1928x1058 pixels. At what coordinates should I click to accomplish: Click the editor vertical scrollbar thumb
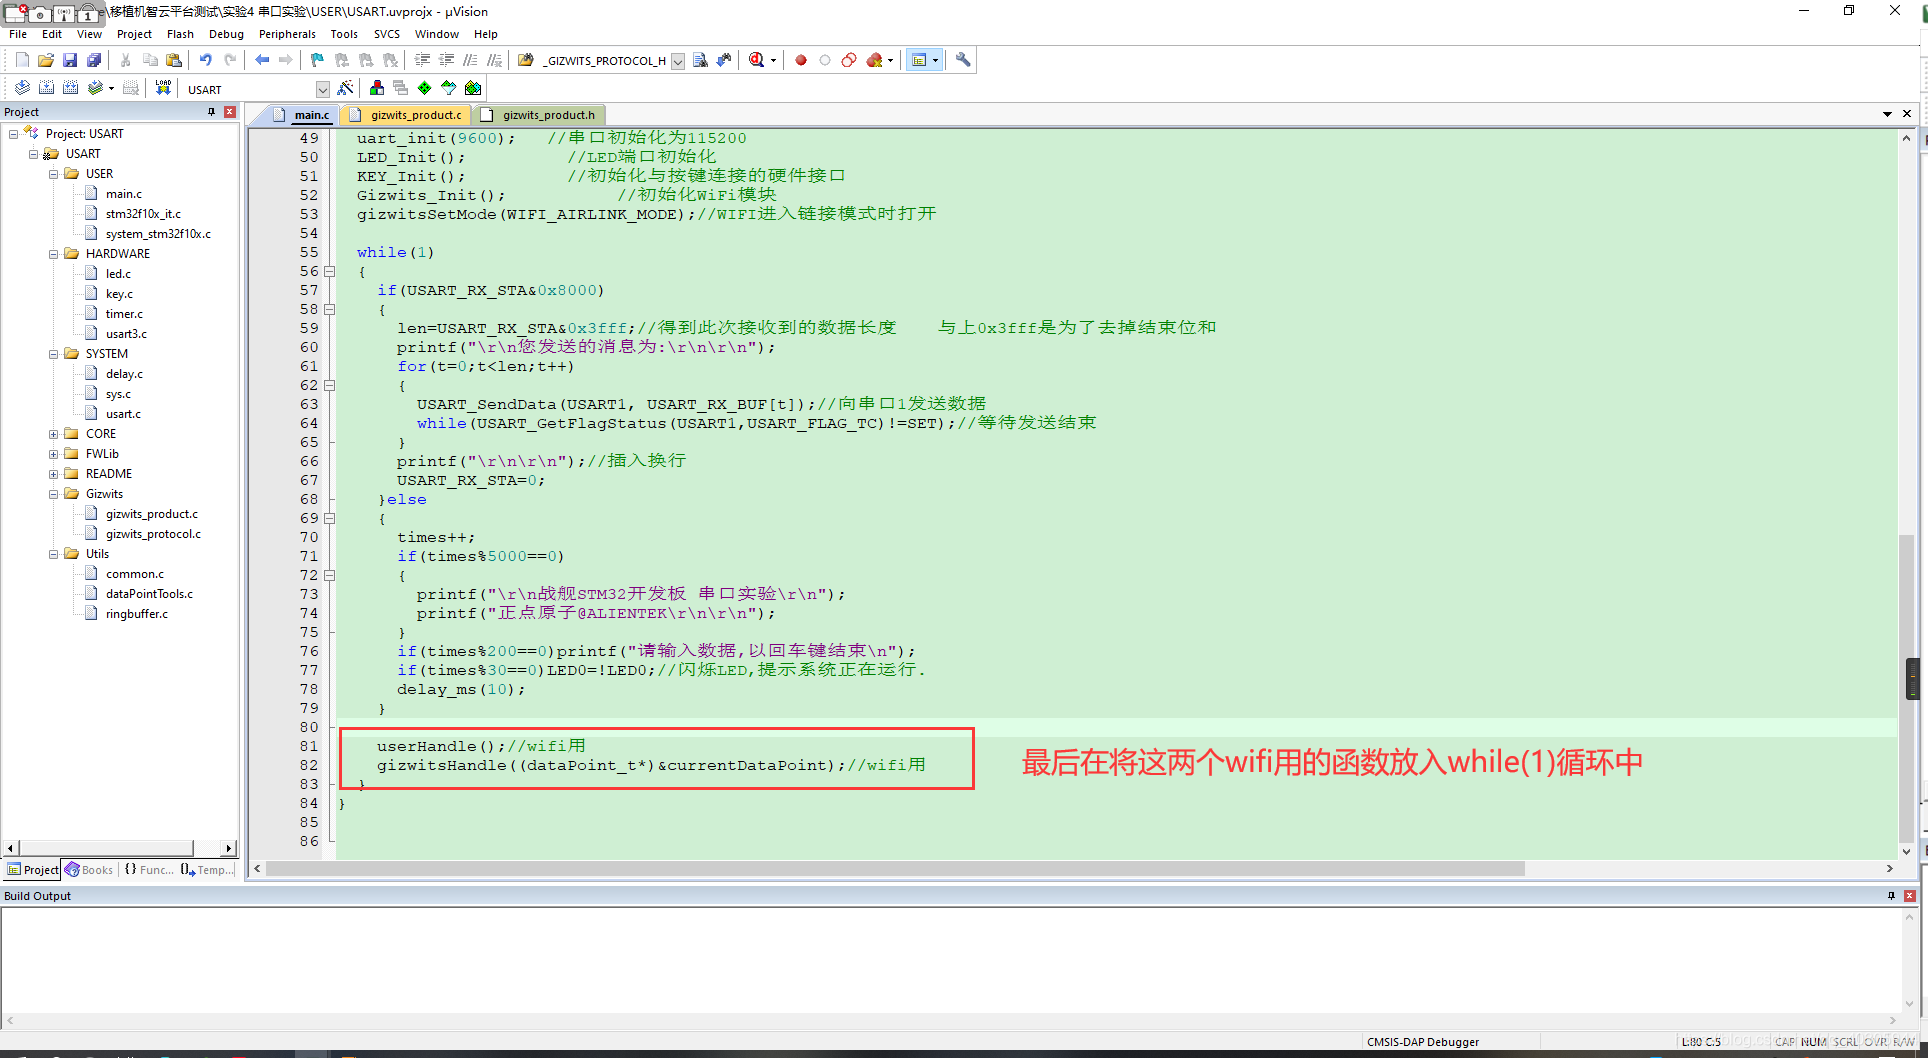click(1906, 690)
